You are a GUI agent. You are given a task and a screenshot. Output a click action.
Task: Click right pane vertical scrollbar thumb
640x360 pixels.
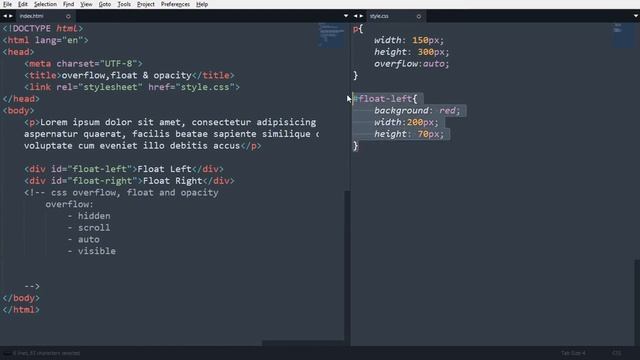(637, 302)
